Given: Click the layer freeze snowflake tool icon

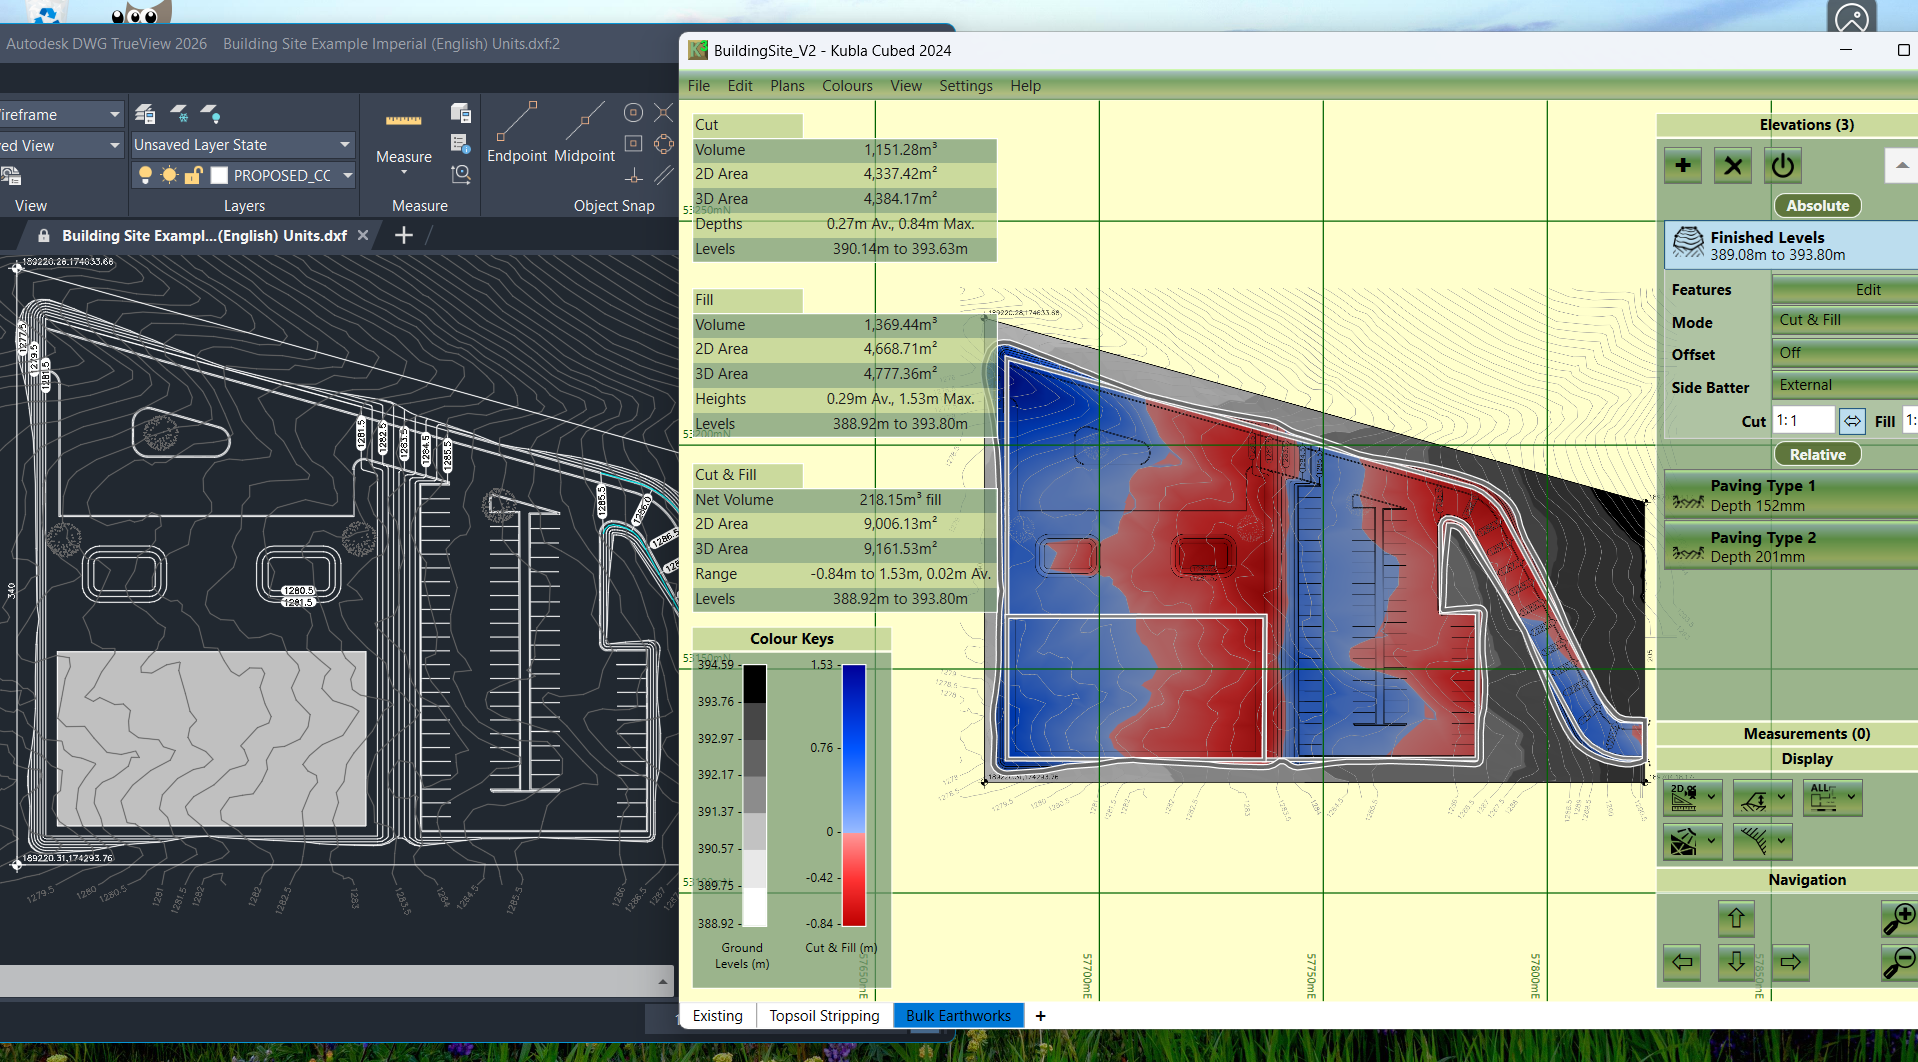Looking at the screenshot, I should tap(179, 114).
